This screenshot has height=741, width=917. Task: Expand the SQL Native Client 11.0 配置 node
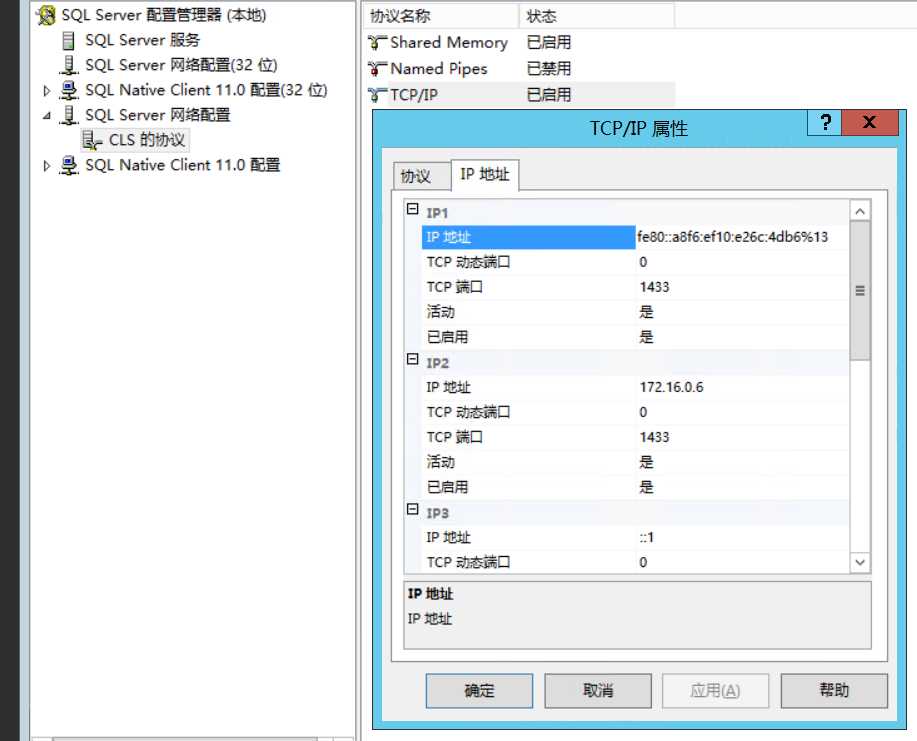point(47,166)
